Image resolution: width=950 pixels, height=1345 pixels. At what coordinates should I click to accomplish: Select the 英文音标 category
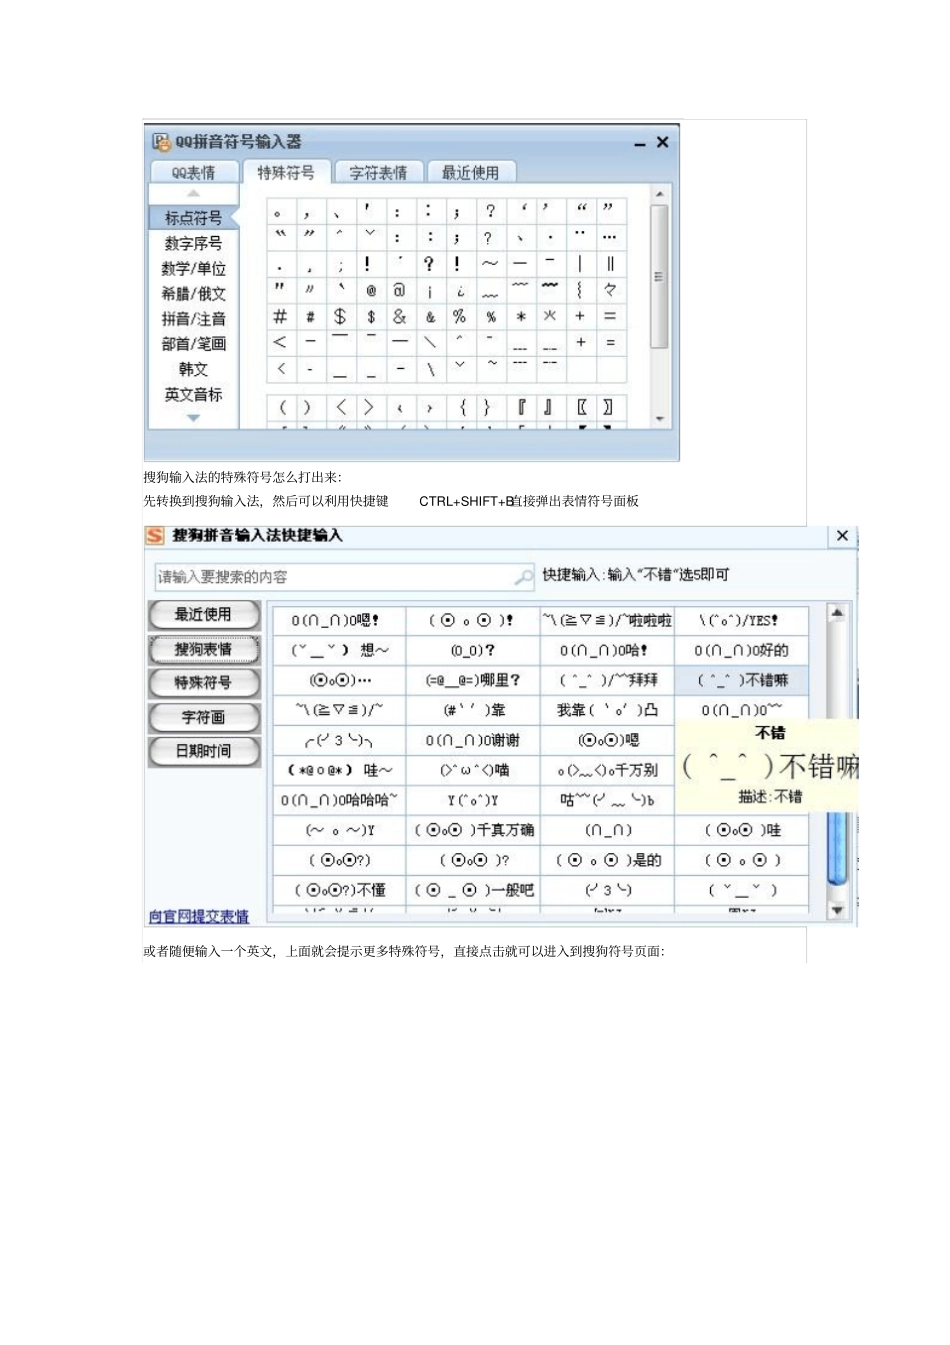click(193, 394)
